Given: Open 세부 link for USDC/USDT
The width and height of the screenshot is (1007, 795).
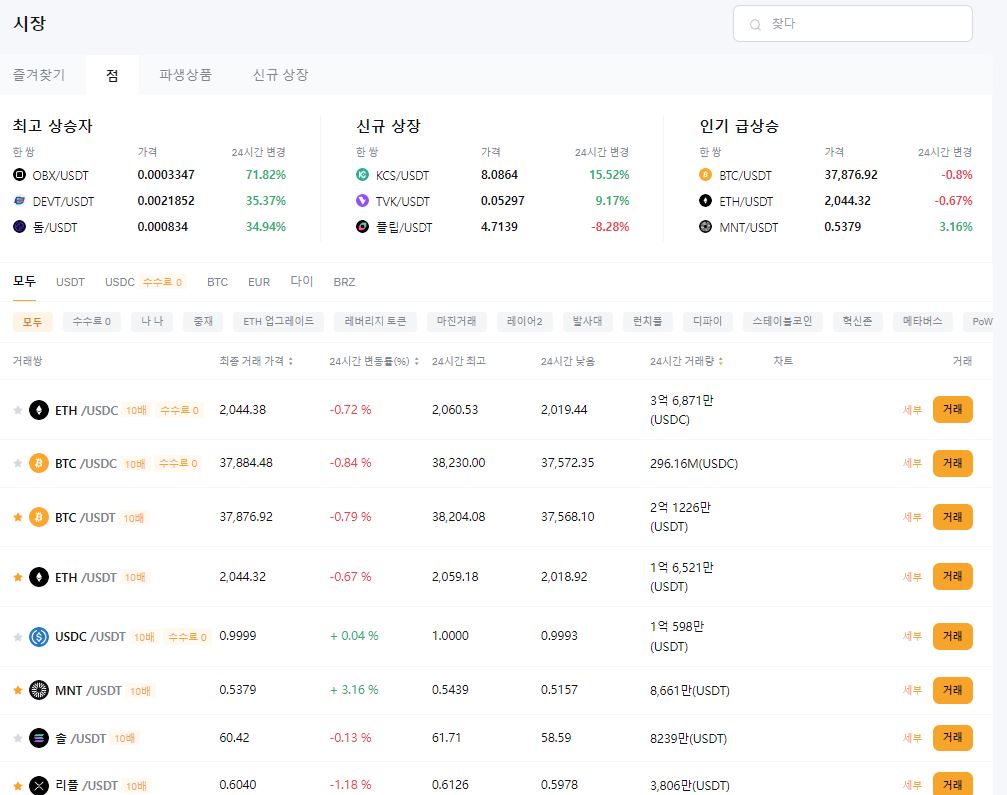Looking at the screenshot, I should click(x=912, y=636).
